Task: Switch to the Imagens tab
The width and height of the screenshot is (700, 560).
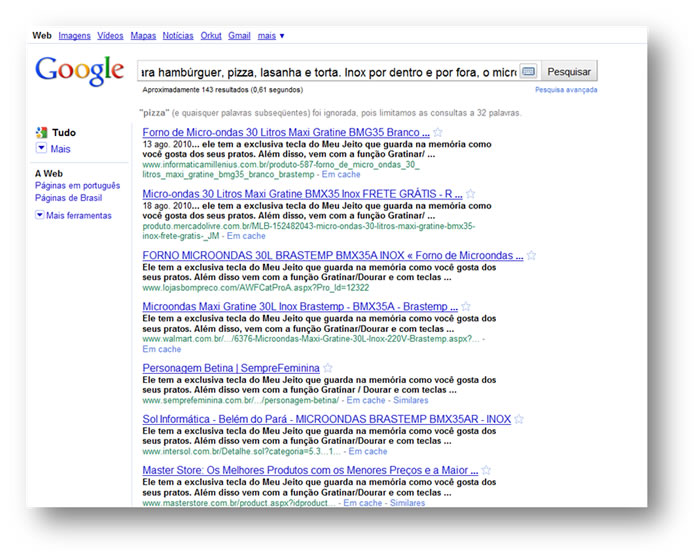Action: tap(74, 36)
